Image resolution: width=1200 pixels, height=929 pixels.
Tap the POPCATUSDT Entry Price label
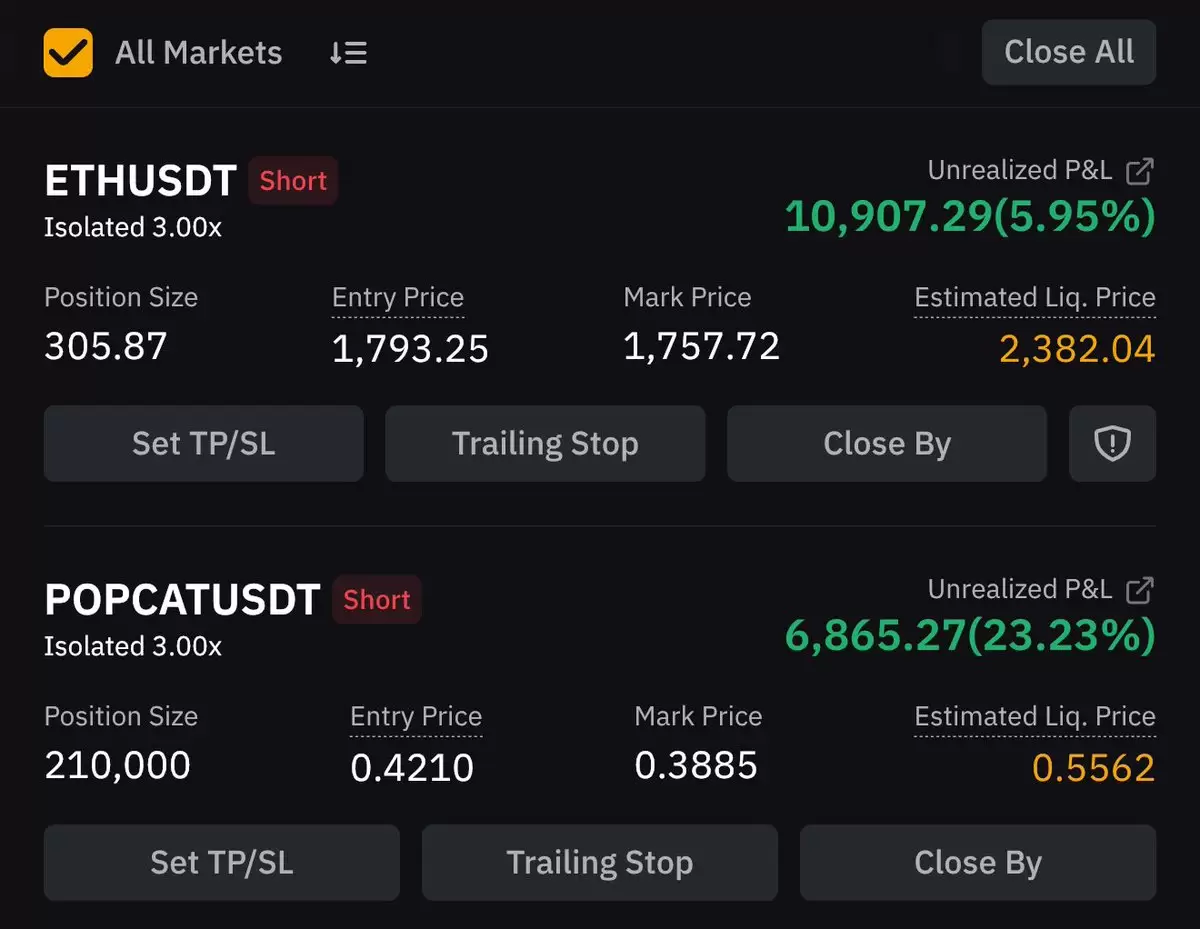pos(416,717)
